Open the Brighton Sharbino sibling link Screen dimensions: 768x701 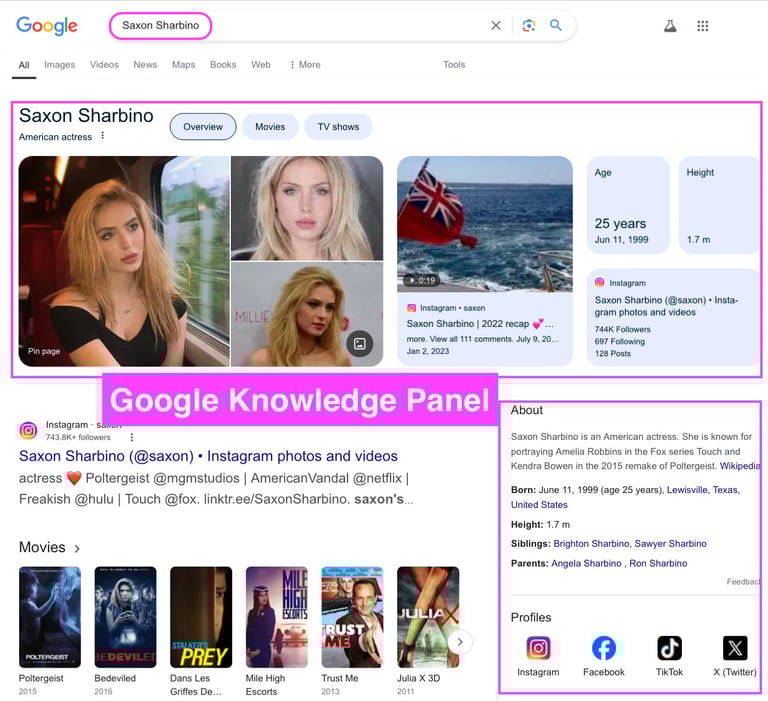pos(591,544)
